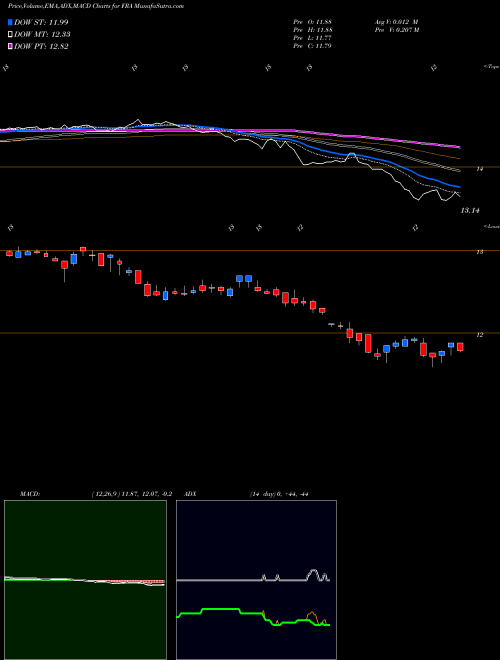Click the 'Pre C: 11.79' close value
The image size is (500, 660).
click(x=312, y=46)
